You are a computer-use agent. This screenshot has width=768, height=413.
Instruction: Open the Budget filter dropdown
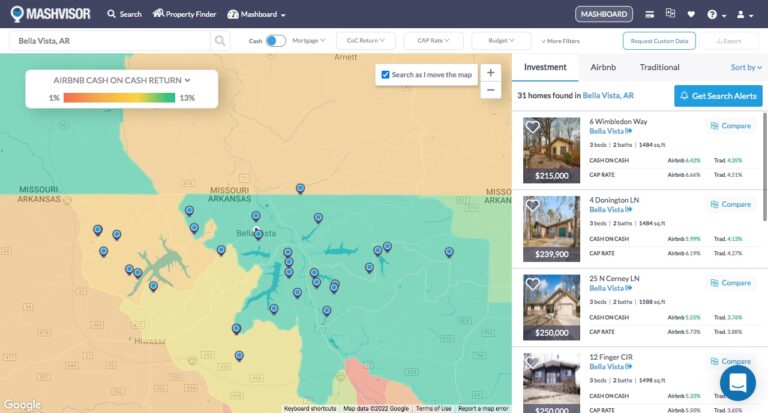coord(501,41)
